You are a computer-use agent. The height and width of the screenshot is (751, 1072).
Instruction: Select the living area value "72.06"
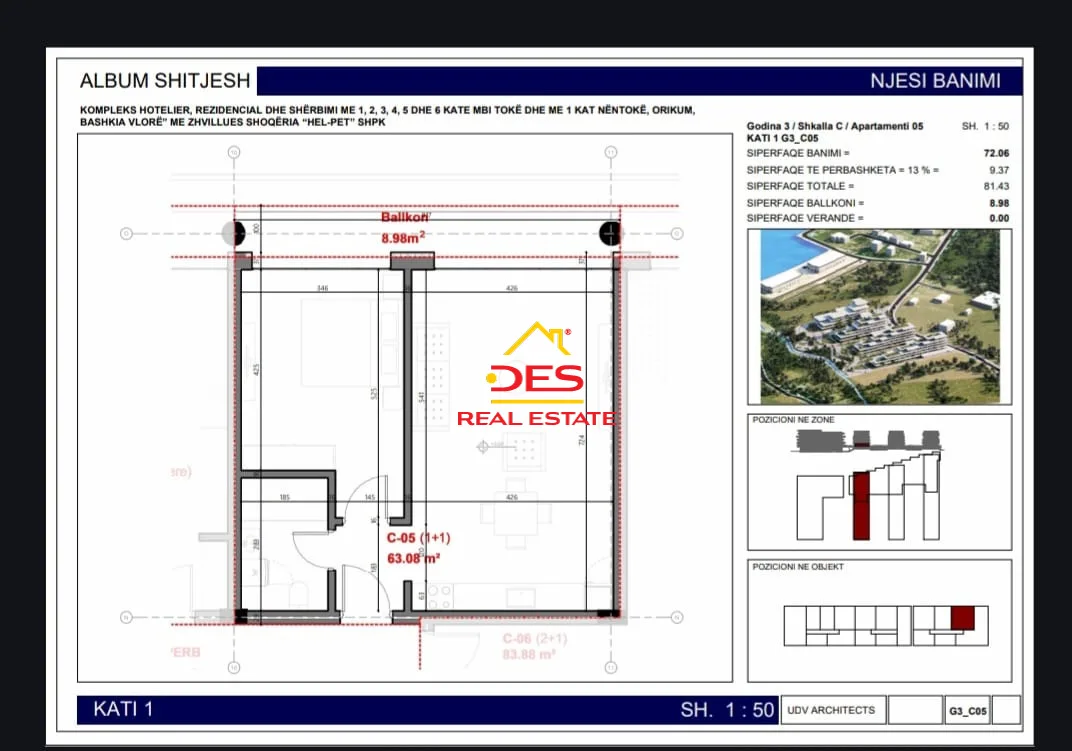(996, 153)
